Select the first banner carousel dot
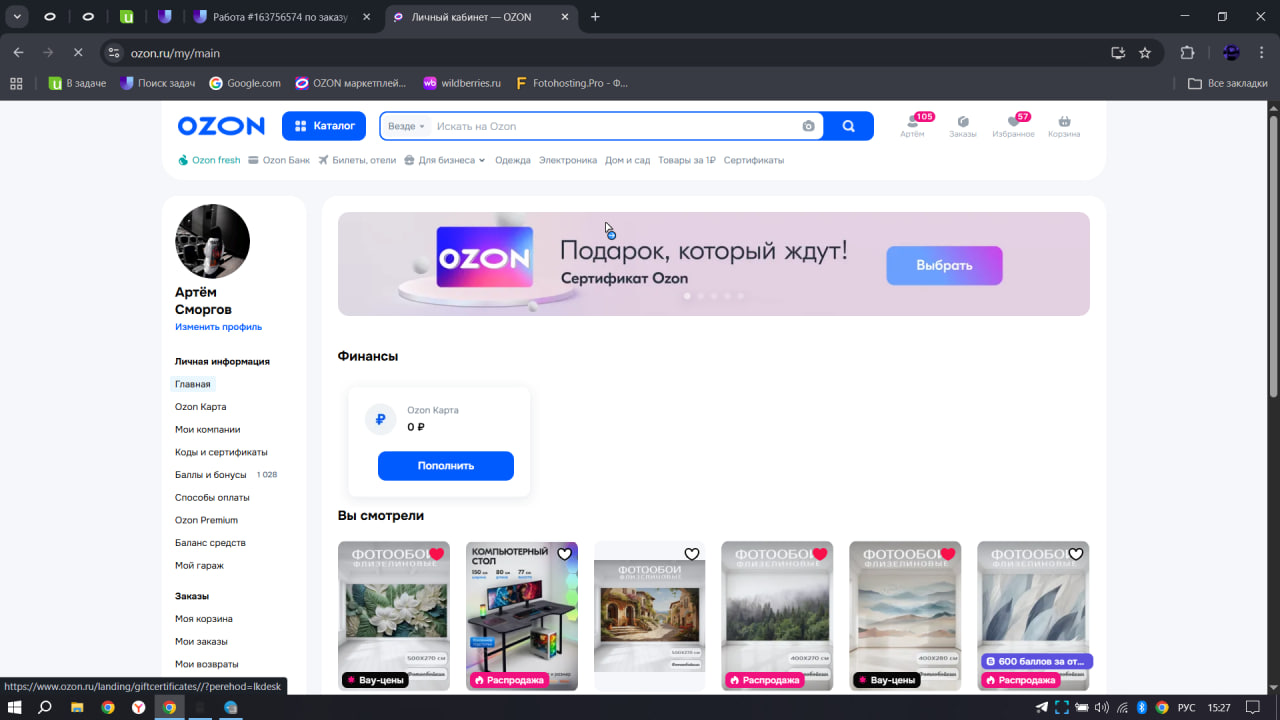 click(687, 296)
